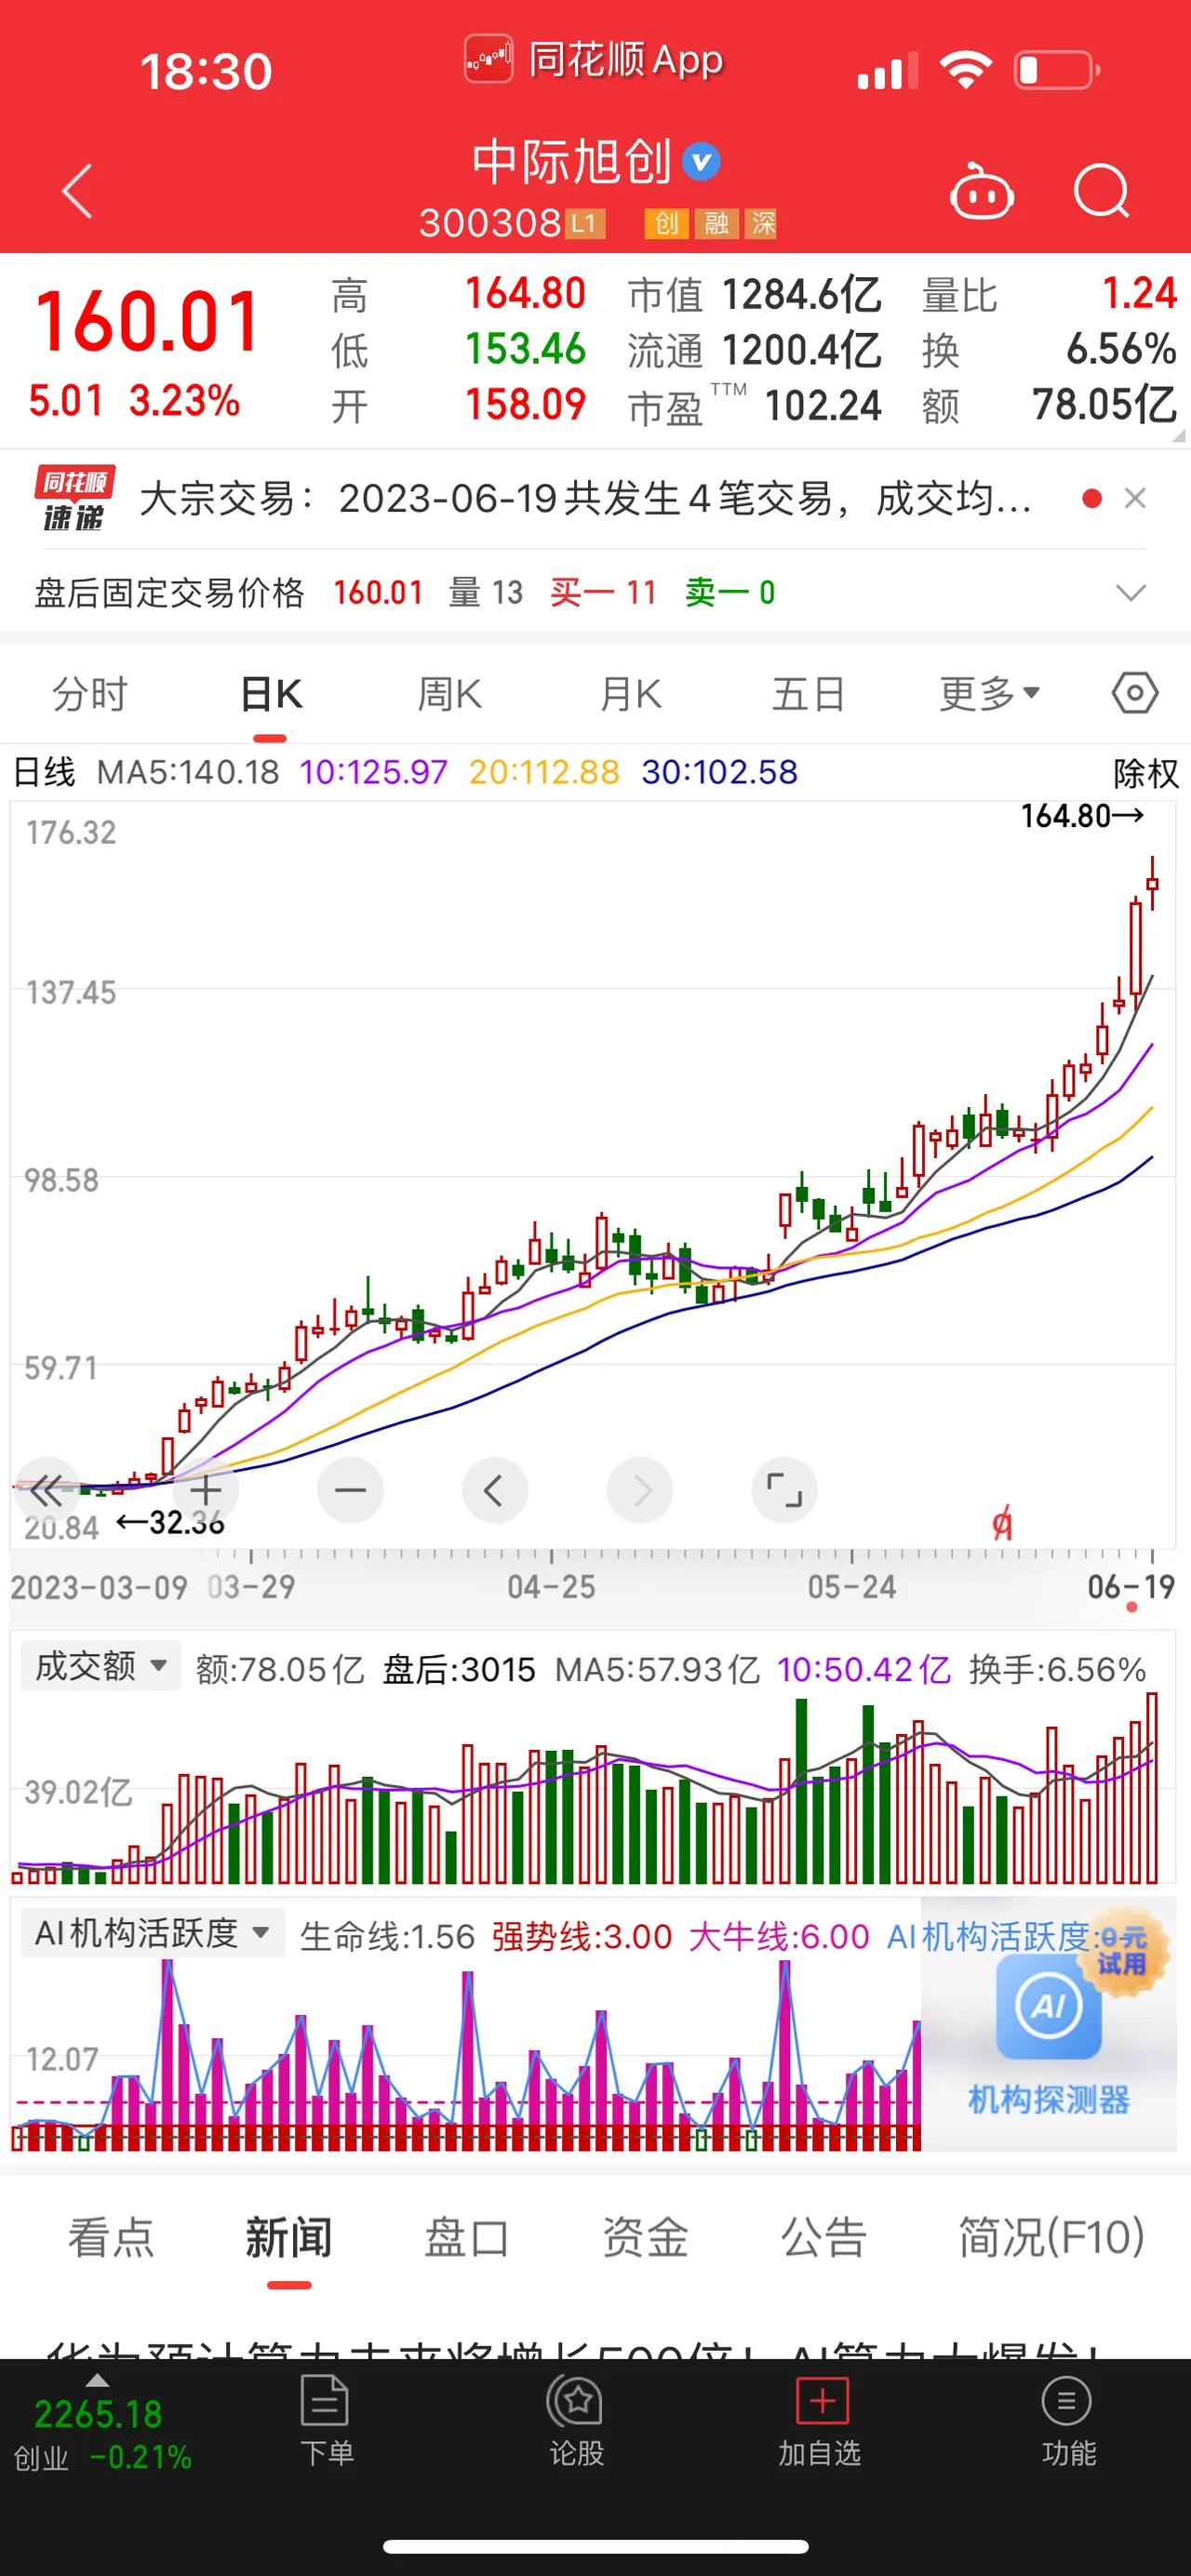This screenshot has height=2576, width=1191.
Task: Open AI机构活跃度 indicator dropdown
Action: pos(152,1932)
